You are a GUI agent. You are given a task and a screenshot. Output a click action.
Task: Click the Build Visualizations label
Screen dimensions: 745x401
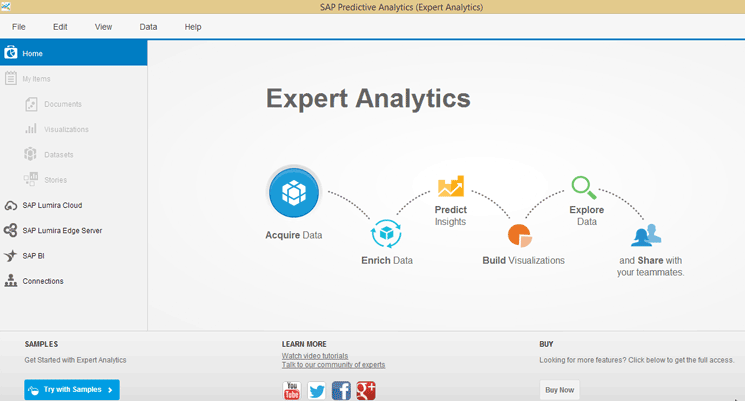click(x=523, y=260)
